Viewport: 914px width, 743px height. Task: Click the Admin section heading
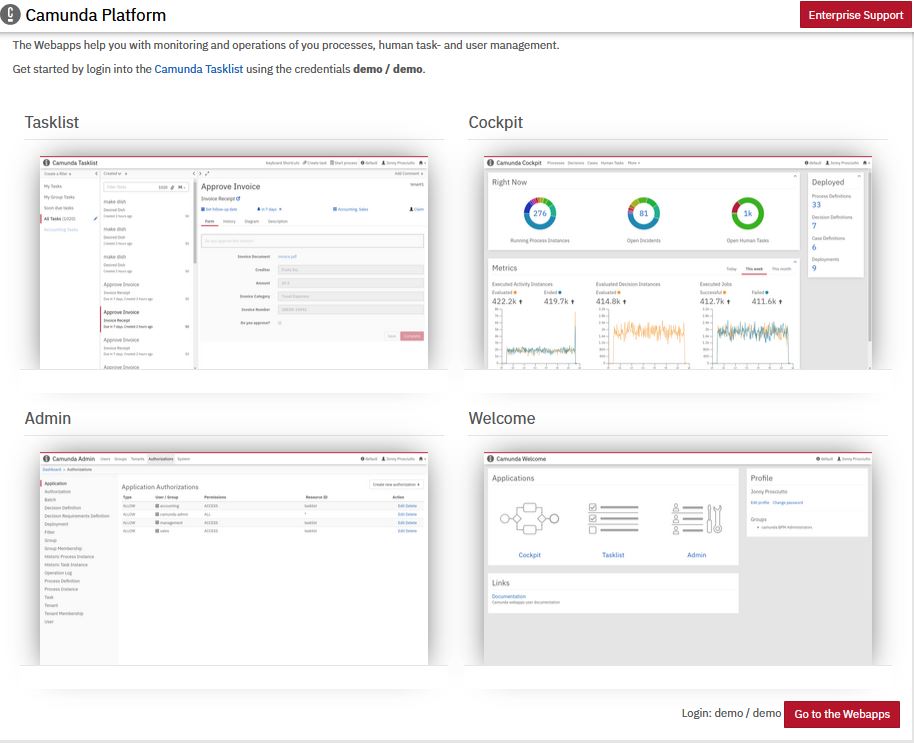click(48, 418)
